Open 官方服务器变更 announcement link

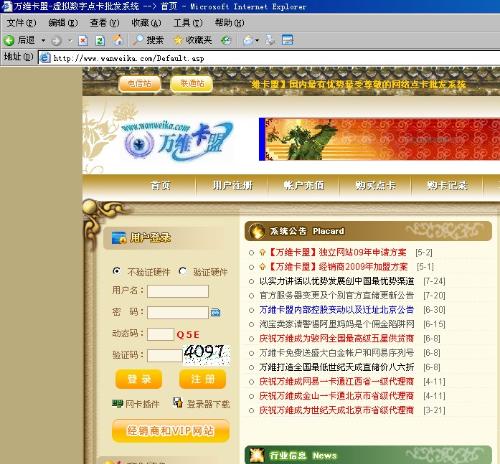[337, 295]
